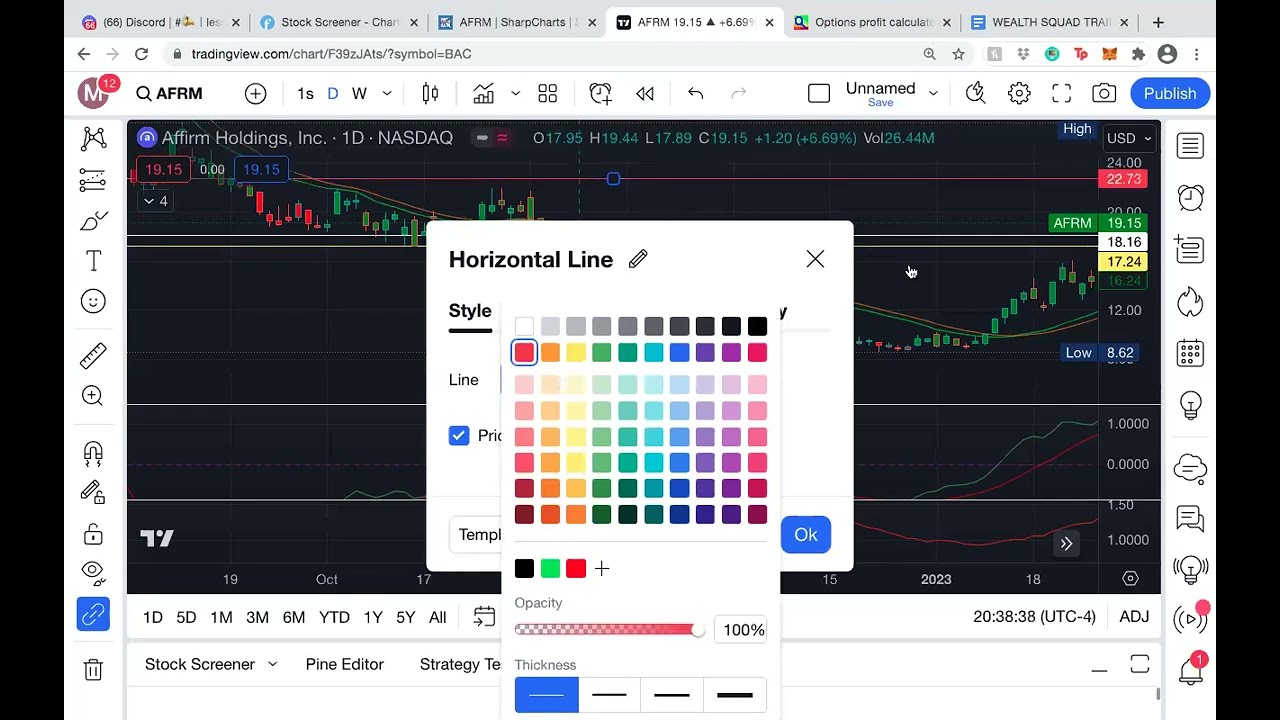
Task: Click the Publish button
Action: (x=1170, y=93)
